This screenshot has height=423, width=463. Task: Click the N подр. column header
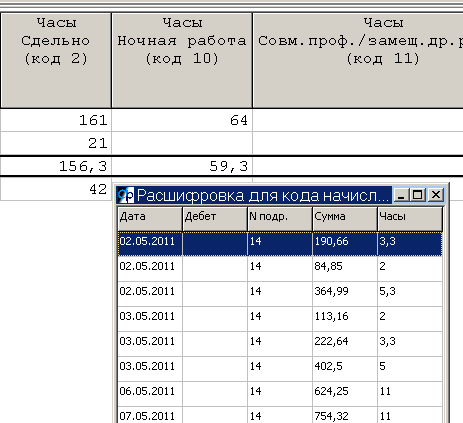tap(280, 219)
